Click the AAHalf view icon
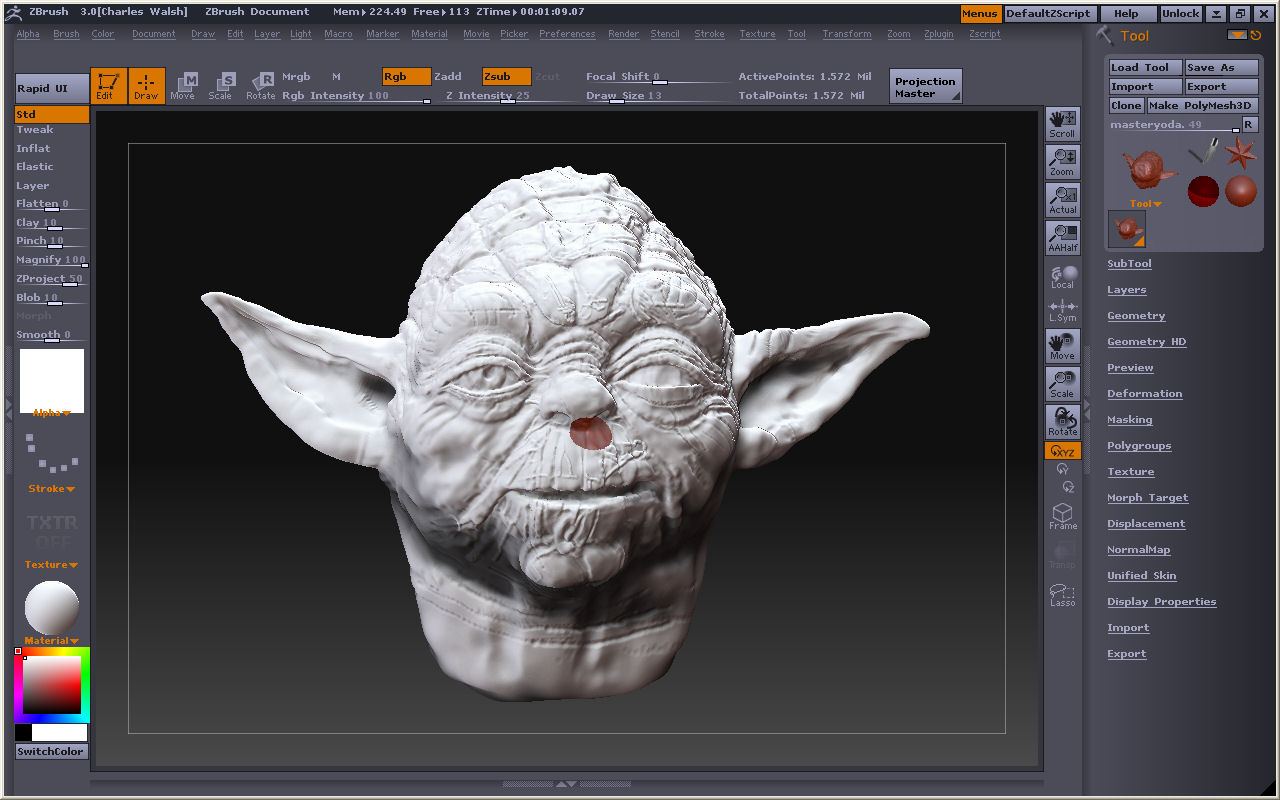Image resolution: width=1280 pixels, height=800 pixels. point(1062,238)
